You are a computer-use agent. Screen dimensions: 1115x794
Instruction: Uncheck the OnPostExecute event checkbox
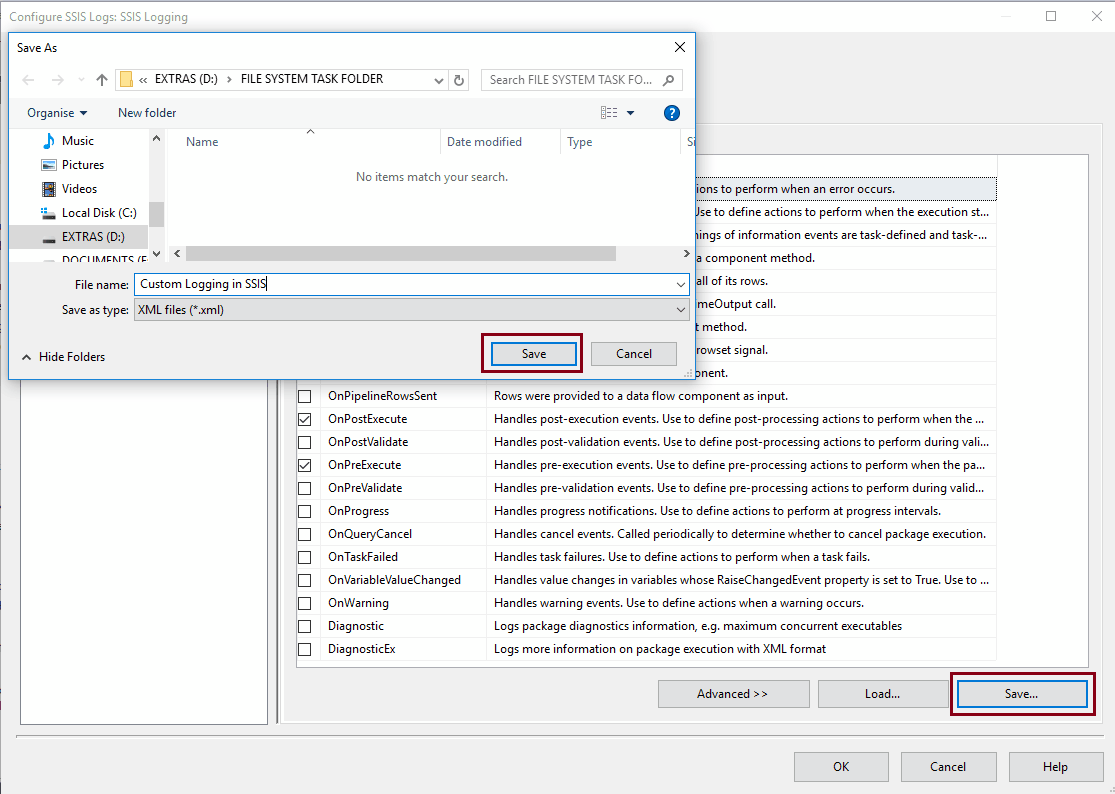(x=305, y=419)
